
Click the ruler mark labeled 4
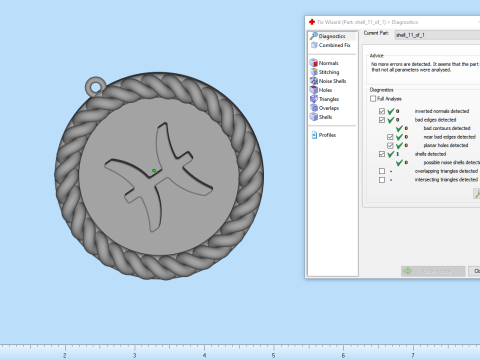coord(204,355)
